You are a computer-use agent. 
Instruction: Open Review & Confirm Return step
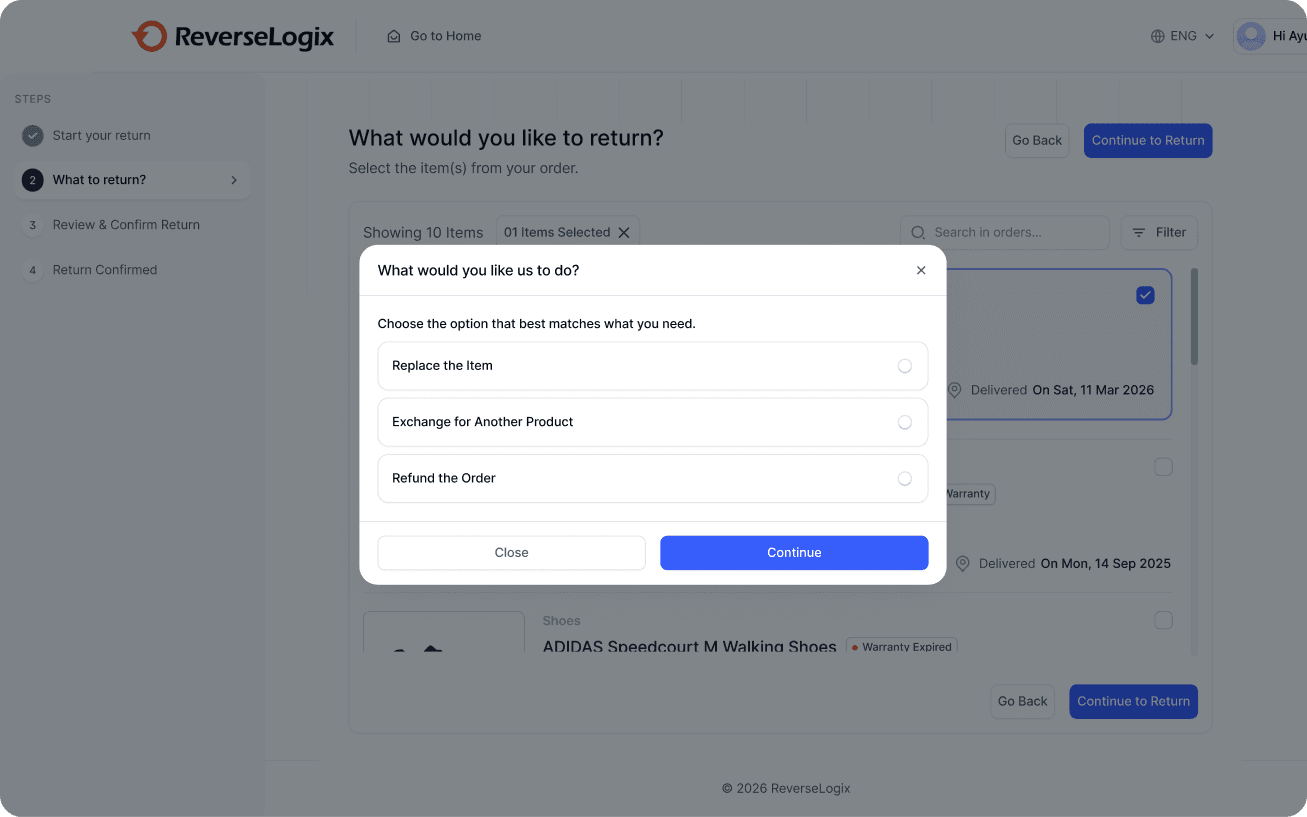(x=126, y=225)
